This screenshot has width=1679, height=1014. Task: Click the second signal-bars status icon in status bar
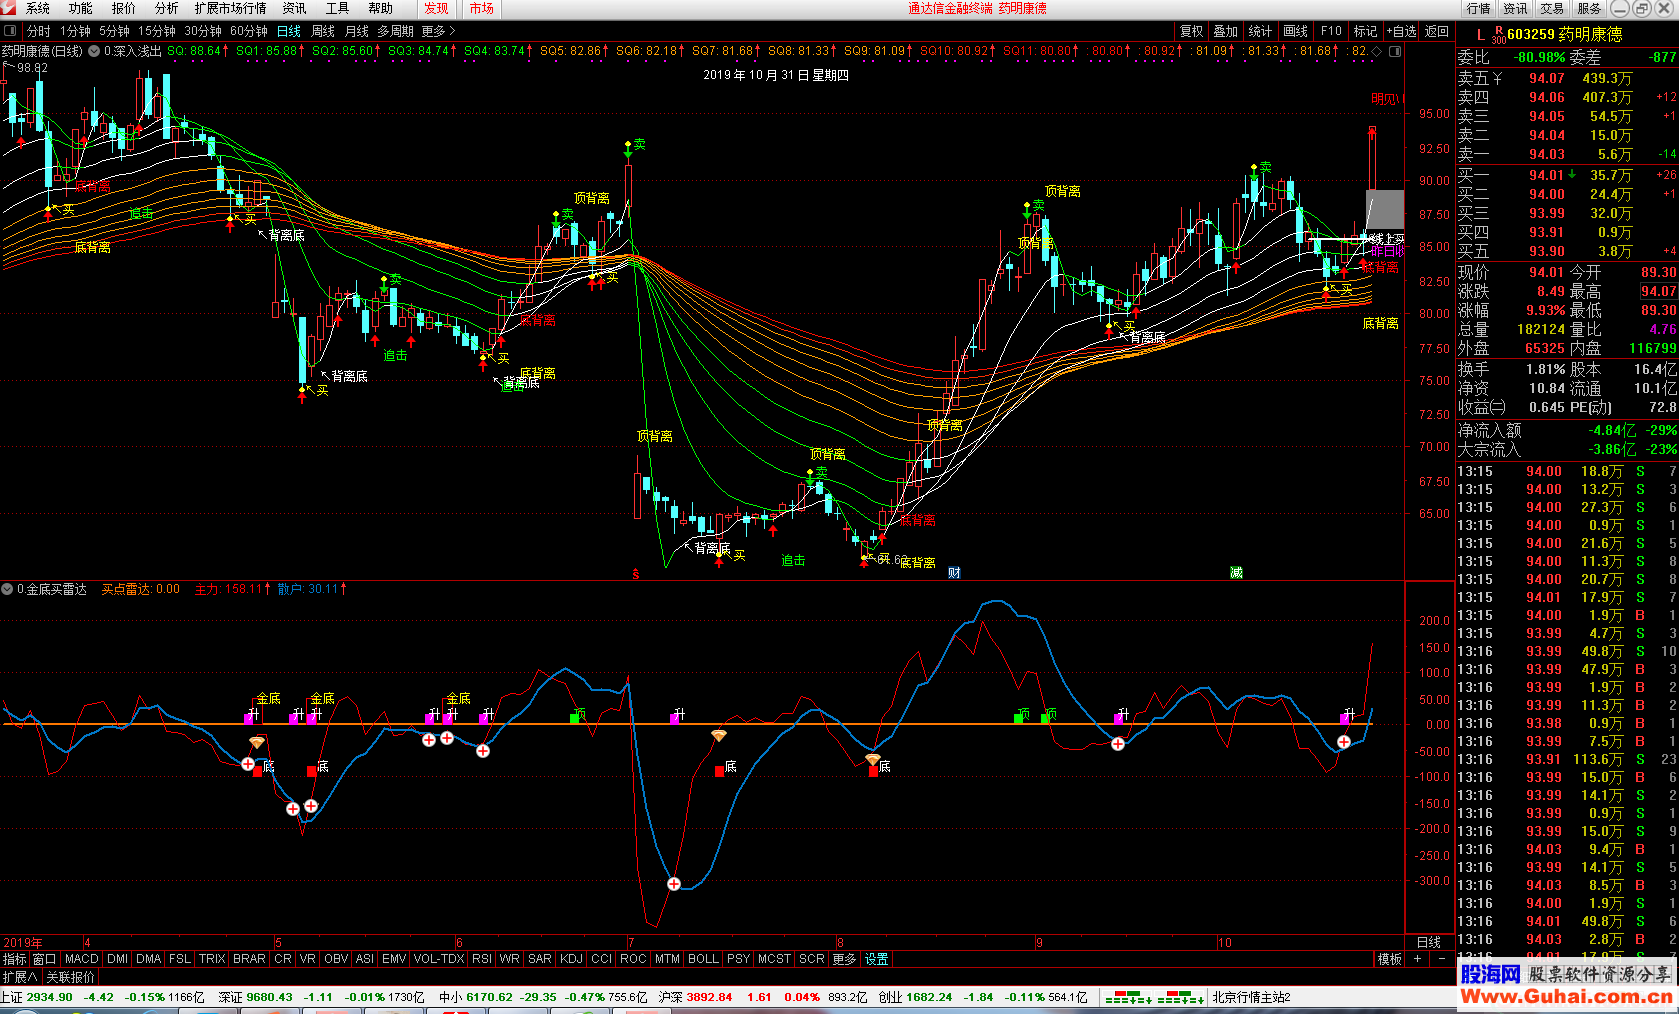pos(1180,997)
